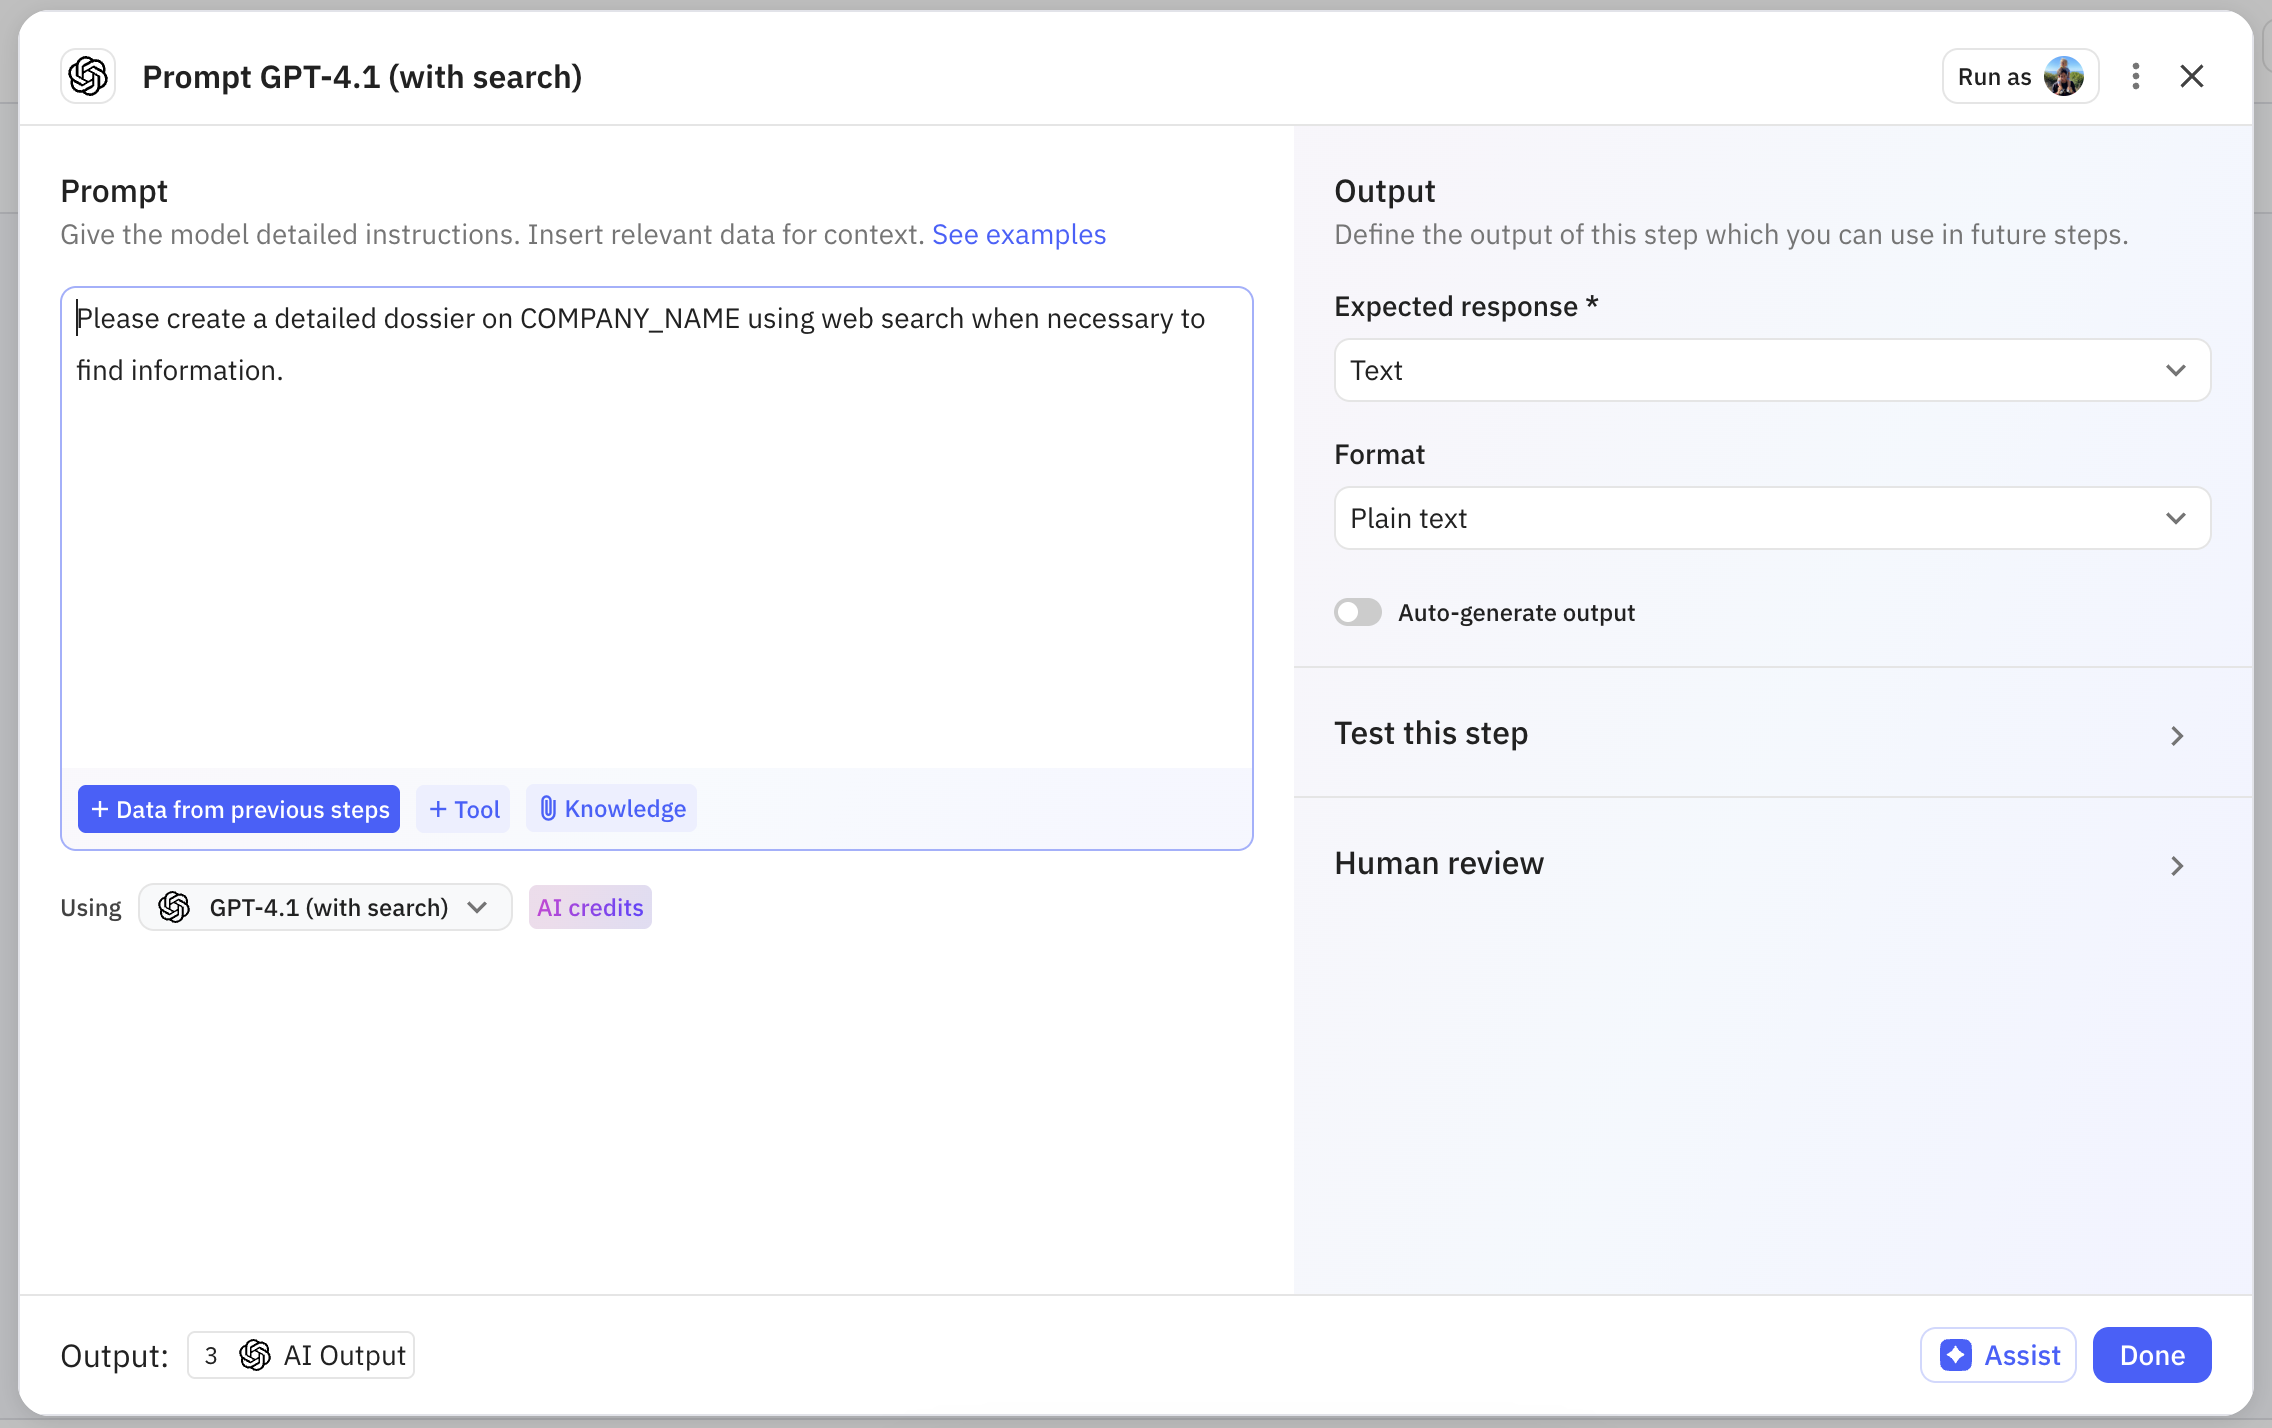
Task: Open the See examples link
Action: click(x=1018, y=234)
